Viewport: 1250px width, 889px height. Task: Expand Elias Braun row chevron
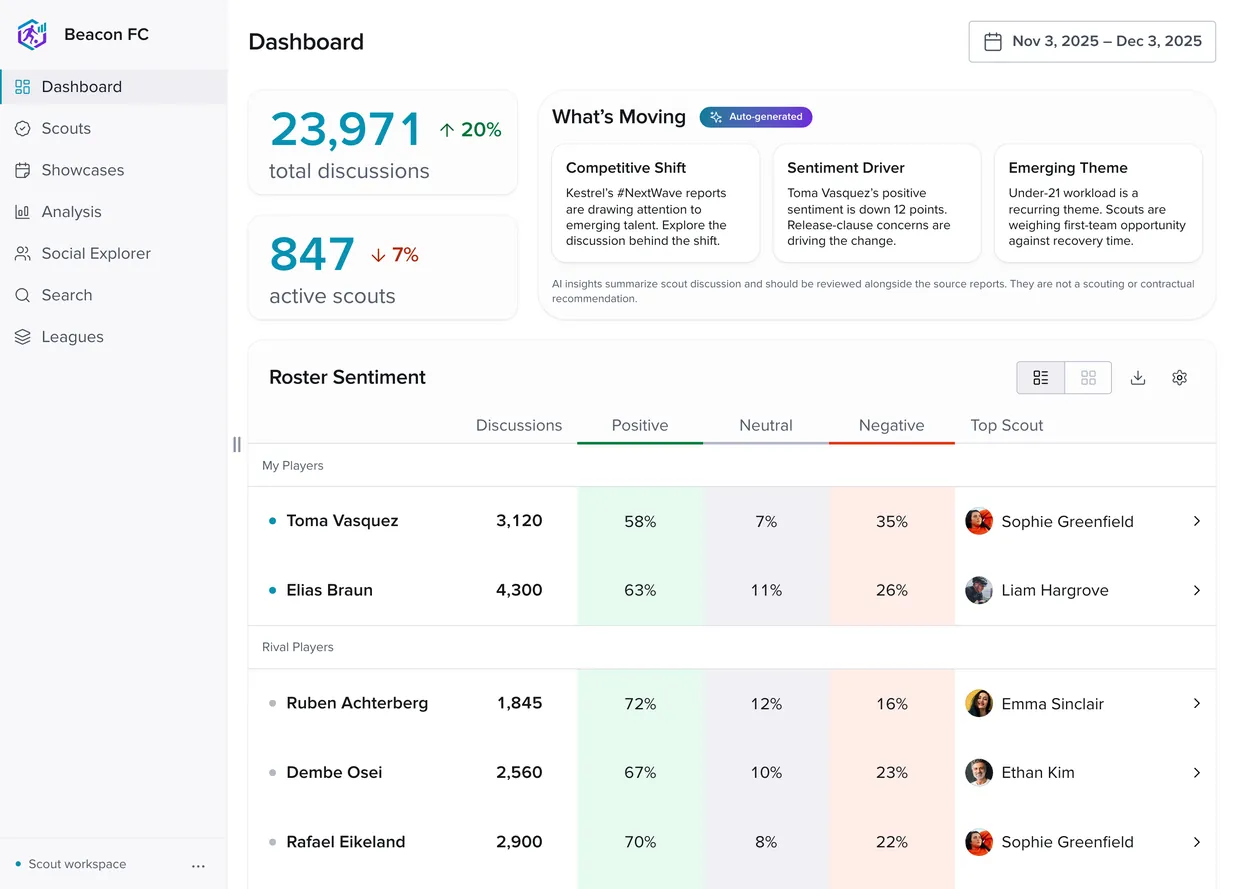1196,590
